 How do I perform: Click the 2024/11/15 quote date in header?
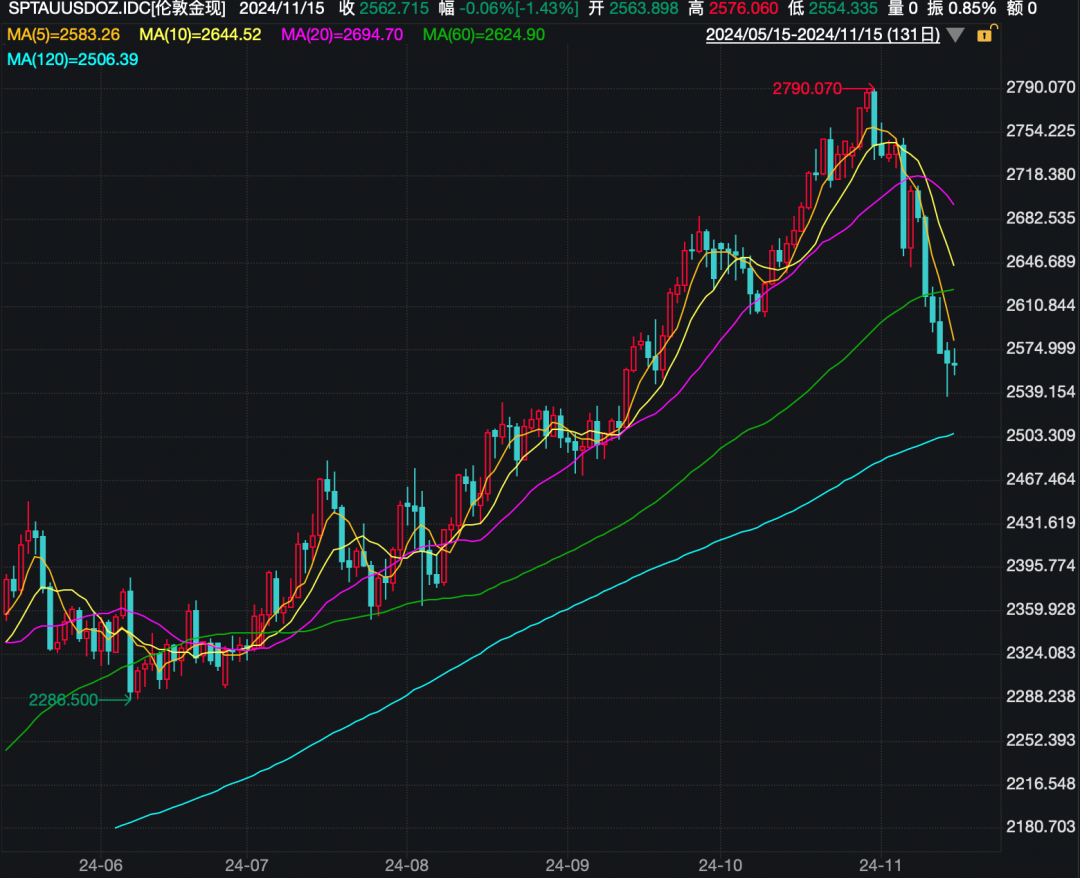pos(283,9)
